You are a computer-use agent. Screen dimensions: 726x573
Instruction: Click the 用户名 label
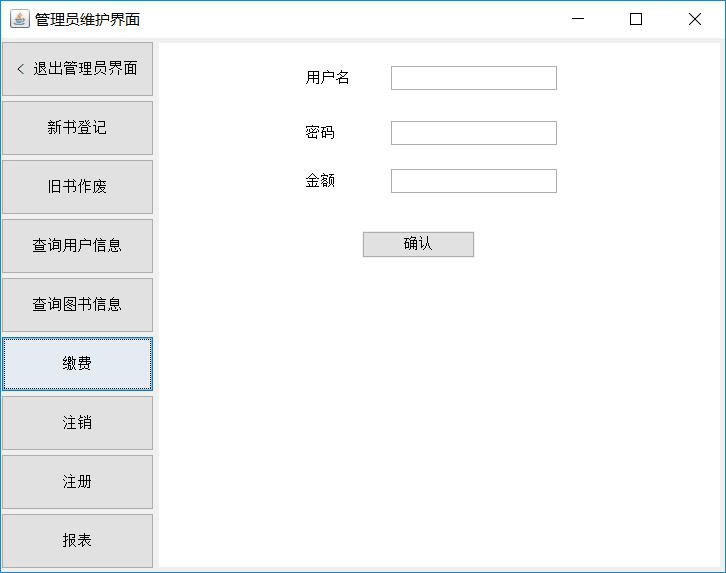coord(327,77)
